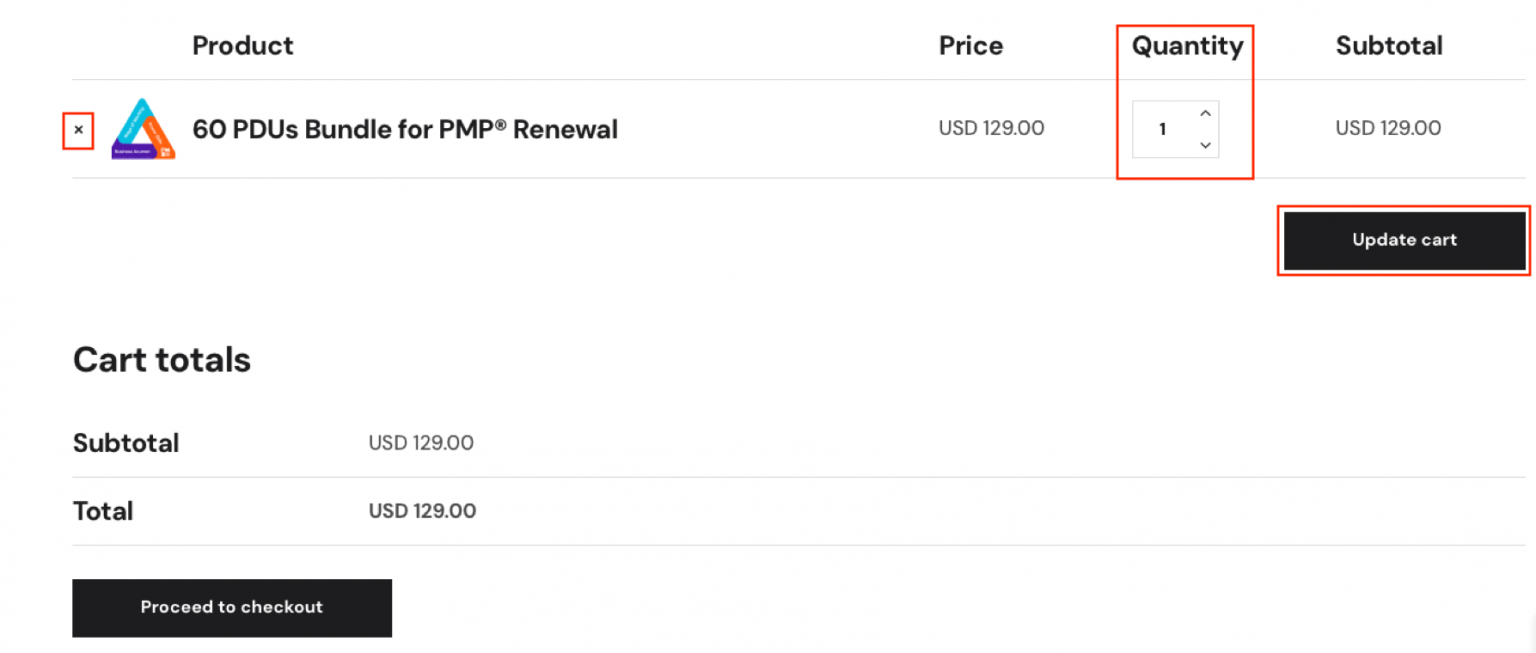Click the Cart totals heading

click(x=162, y=360)
